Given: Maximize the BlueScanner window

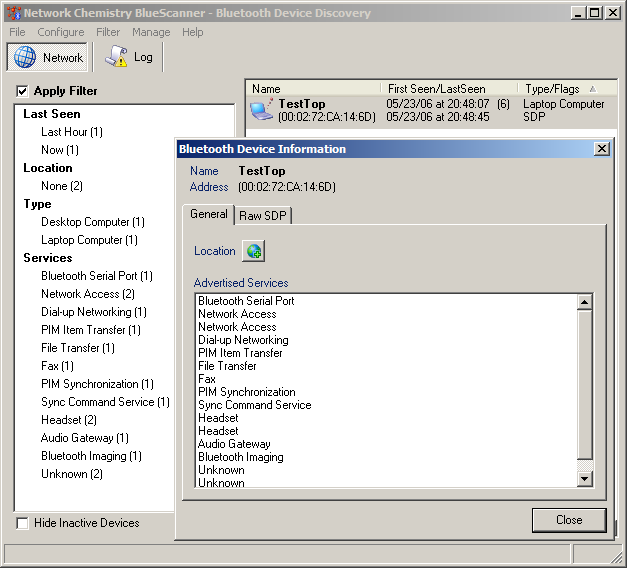Looking at the screenshot, I should 595,13.
